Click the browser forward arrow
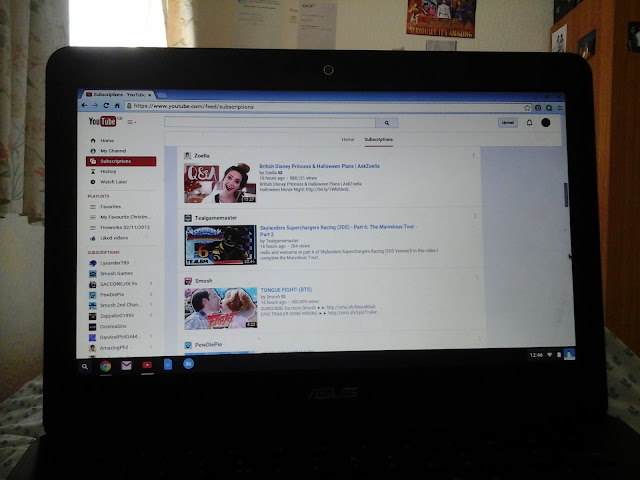Viewport: 640px width, 480px height. [x=95, y=105]
